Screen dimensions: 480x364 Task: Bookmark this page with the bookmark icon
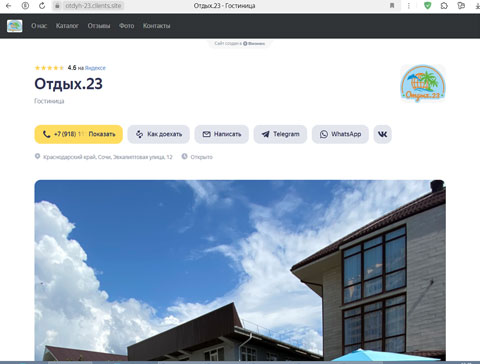[392, 6]
